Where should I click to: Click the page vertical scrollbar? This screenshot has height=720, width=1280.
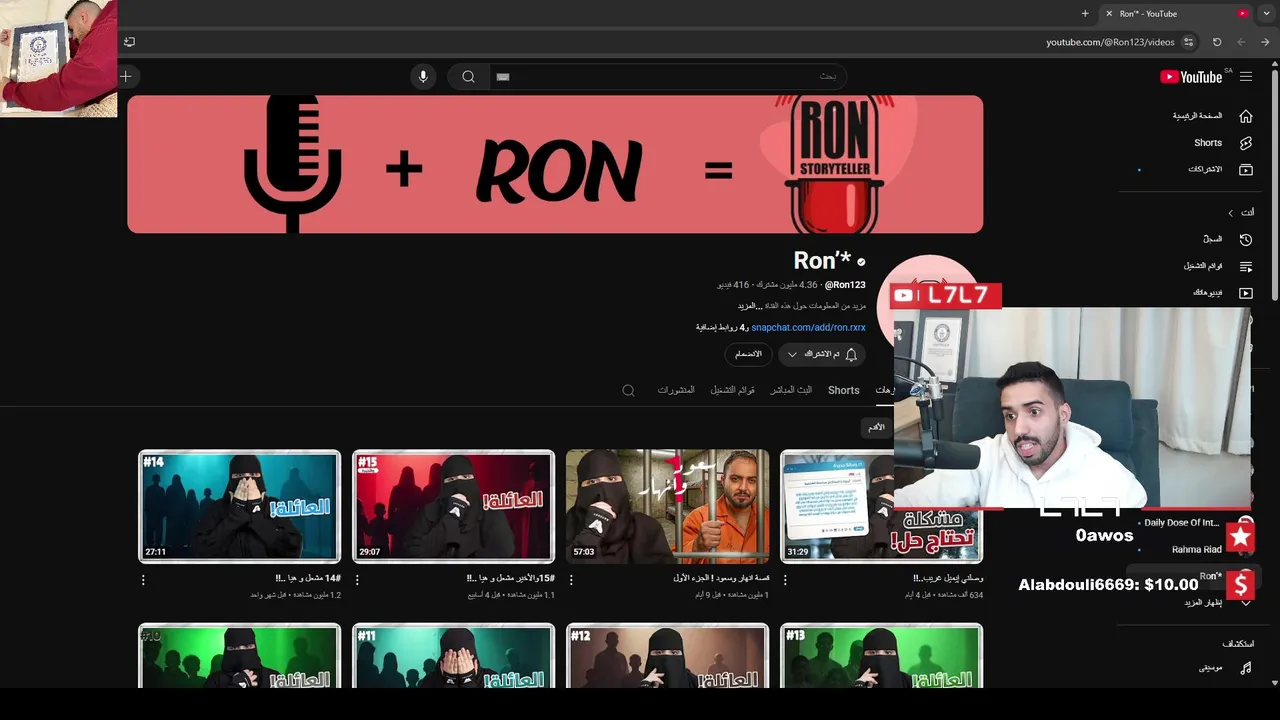click(x=1275, y=183)
